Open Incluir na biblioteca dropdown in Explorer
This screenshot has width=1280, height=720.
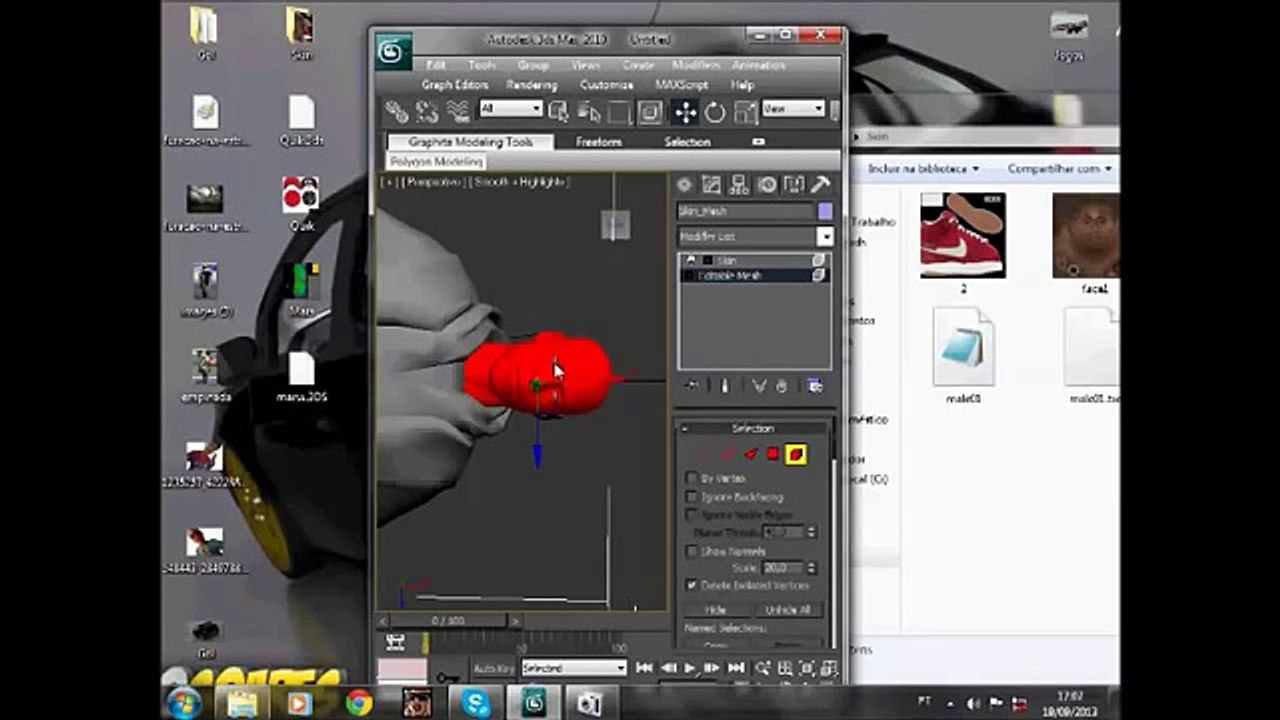point(923,169)
